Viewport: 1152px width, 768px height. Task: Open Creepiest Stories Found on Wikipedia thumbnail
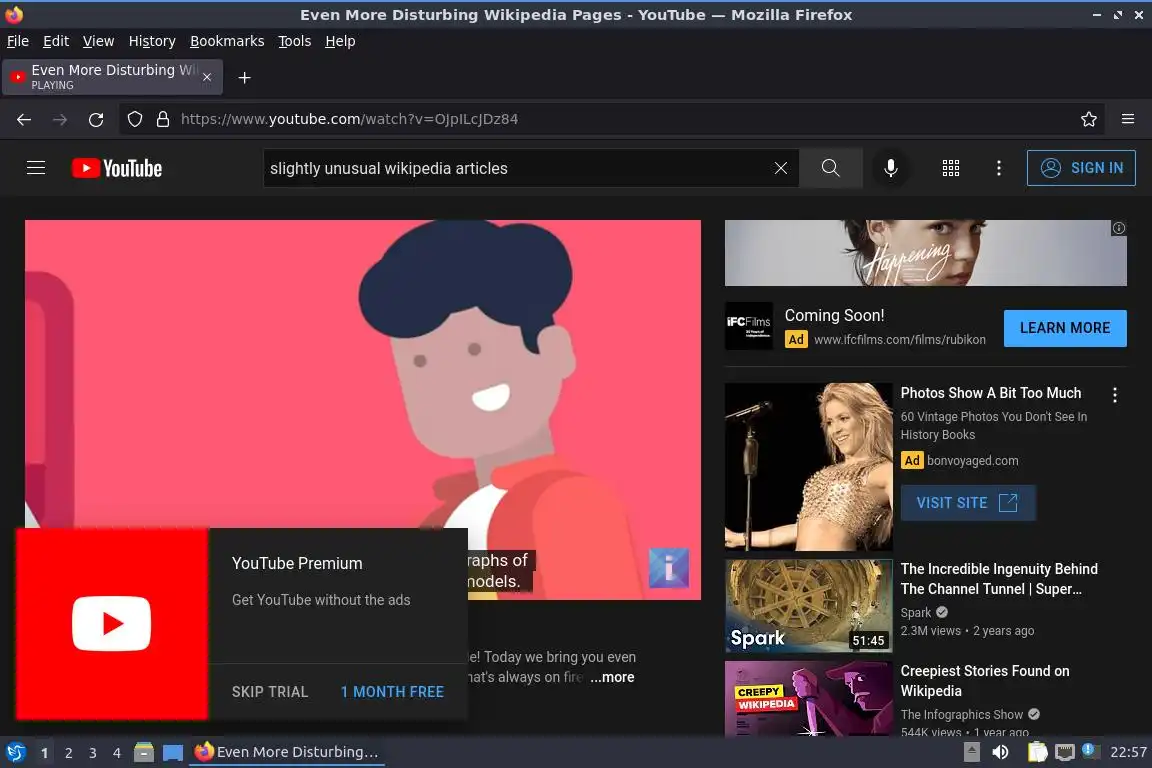(808, 698)
